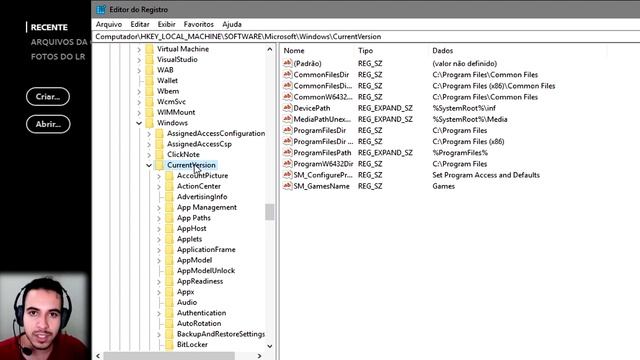Click the Virtual Machine folder icon
640x360 pixels.
150,49
